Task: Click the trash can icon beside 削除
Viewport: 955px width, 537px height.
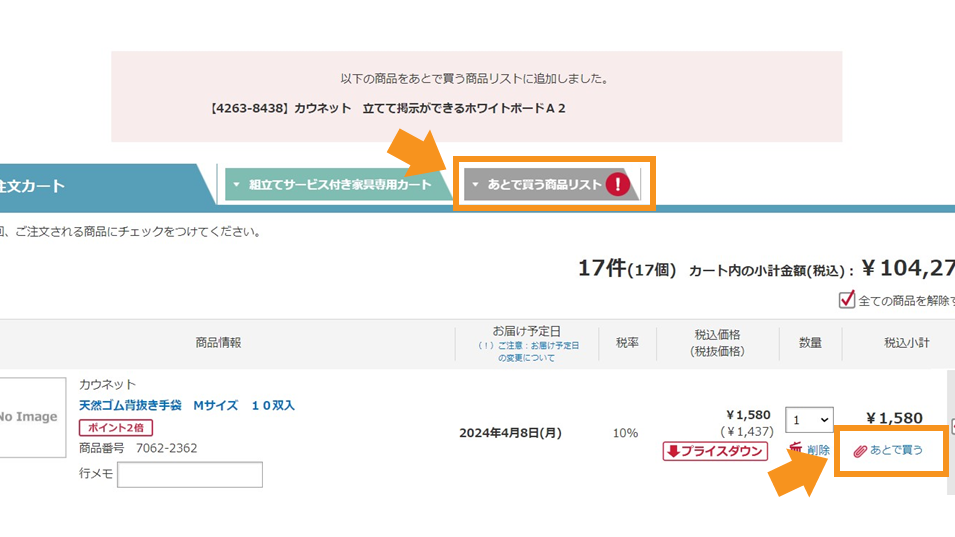Action: tap(796, 450)
